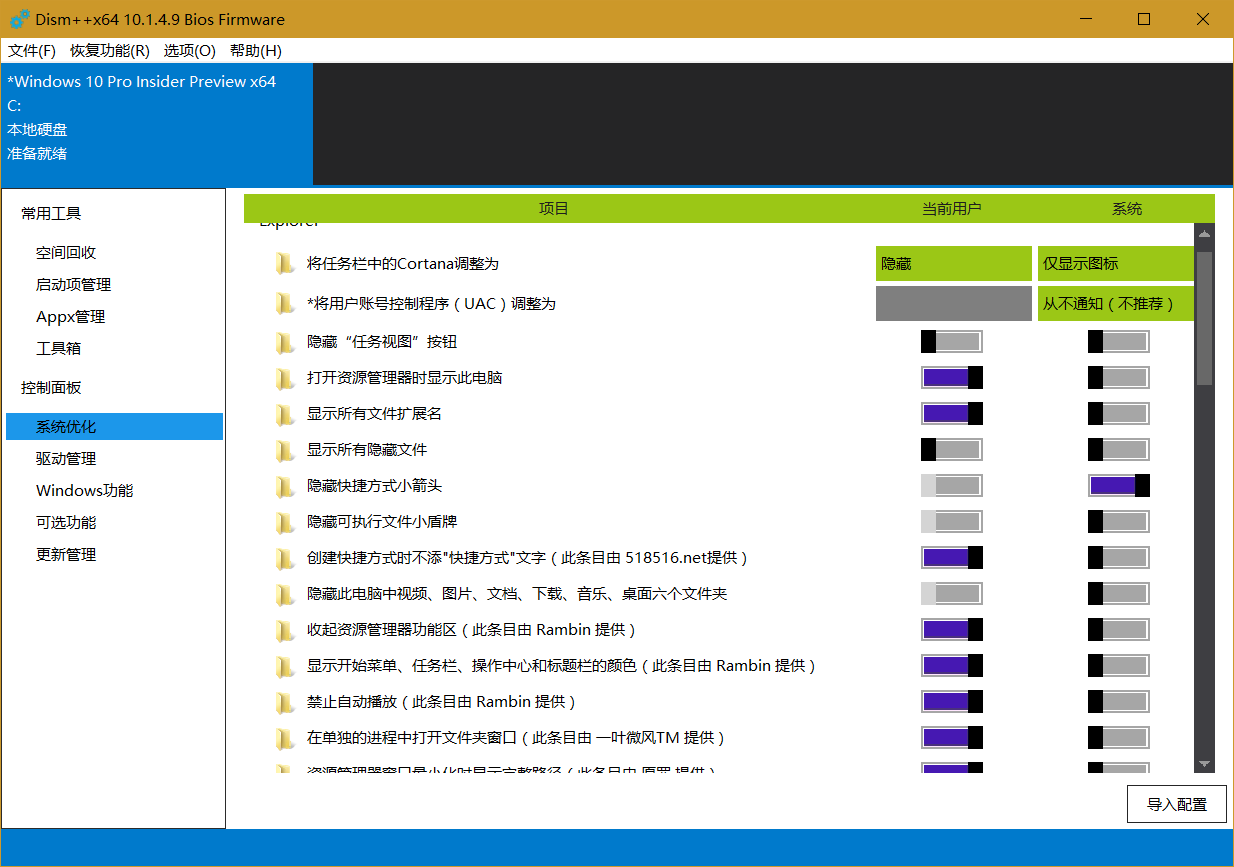Open the 文件(F) menu

pos(32,51)
